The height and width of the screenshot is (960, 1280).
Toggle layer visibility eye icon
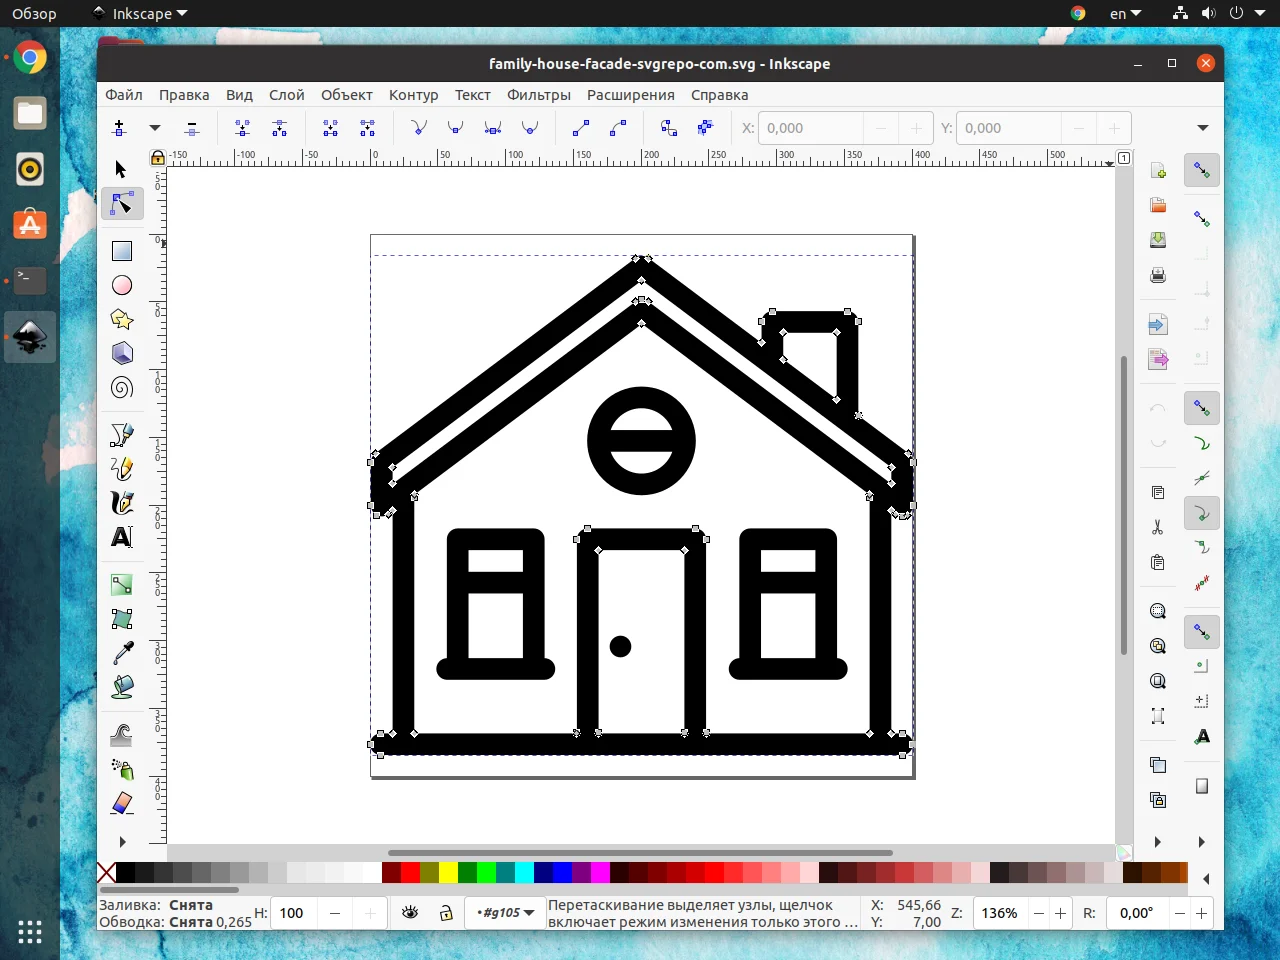click(x=410, y=912)
